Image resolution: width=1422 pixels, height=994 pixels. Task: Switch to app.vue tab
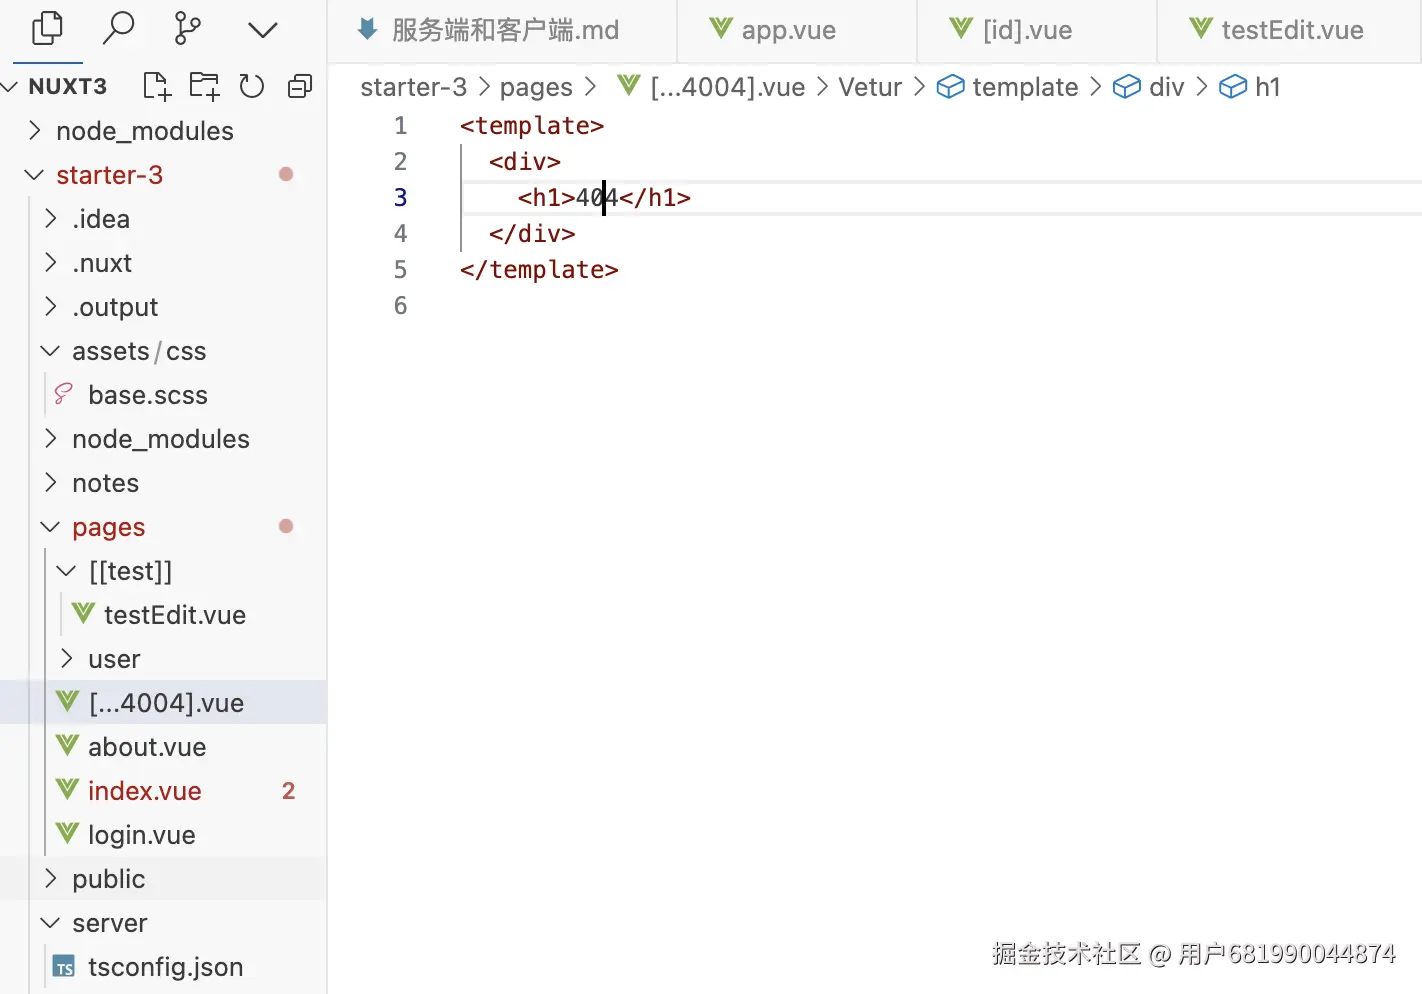(x=797, y=31)
